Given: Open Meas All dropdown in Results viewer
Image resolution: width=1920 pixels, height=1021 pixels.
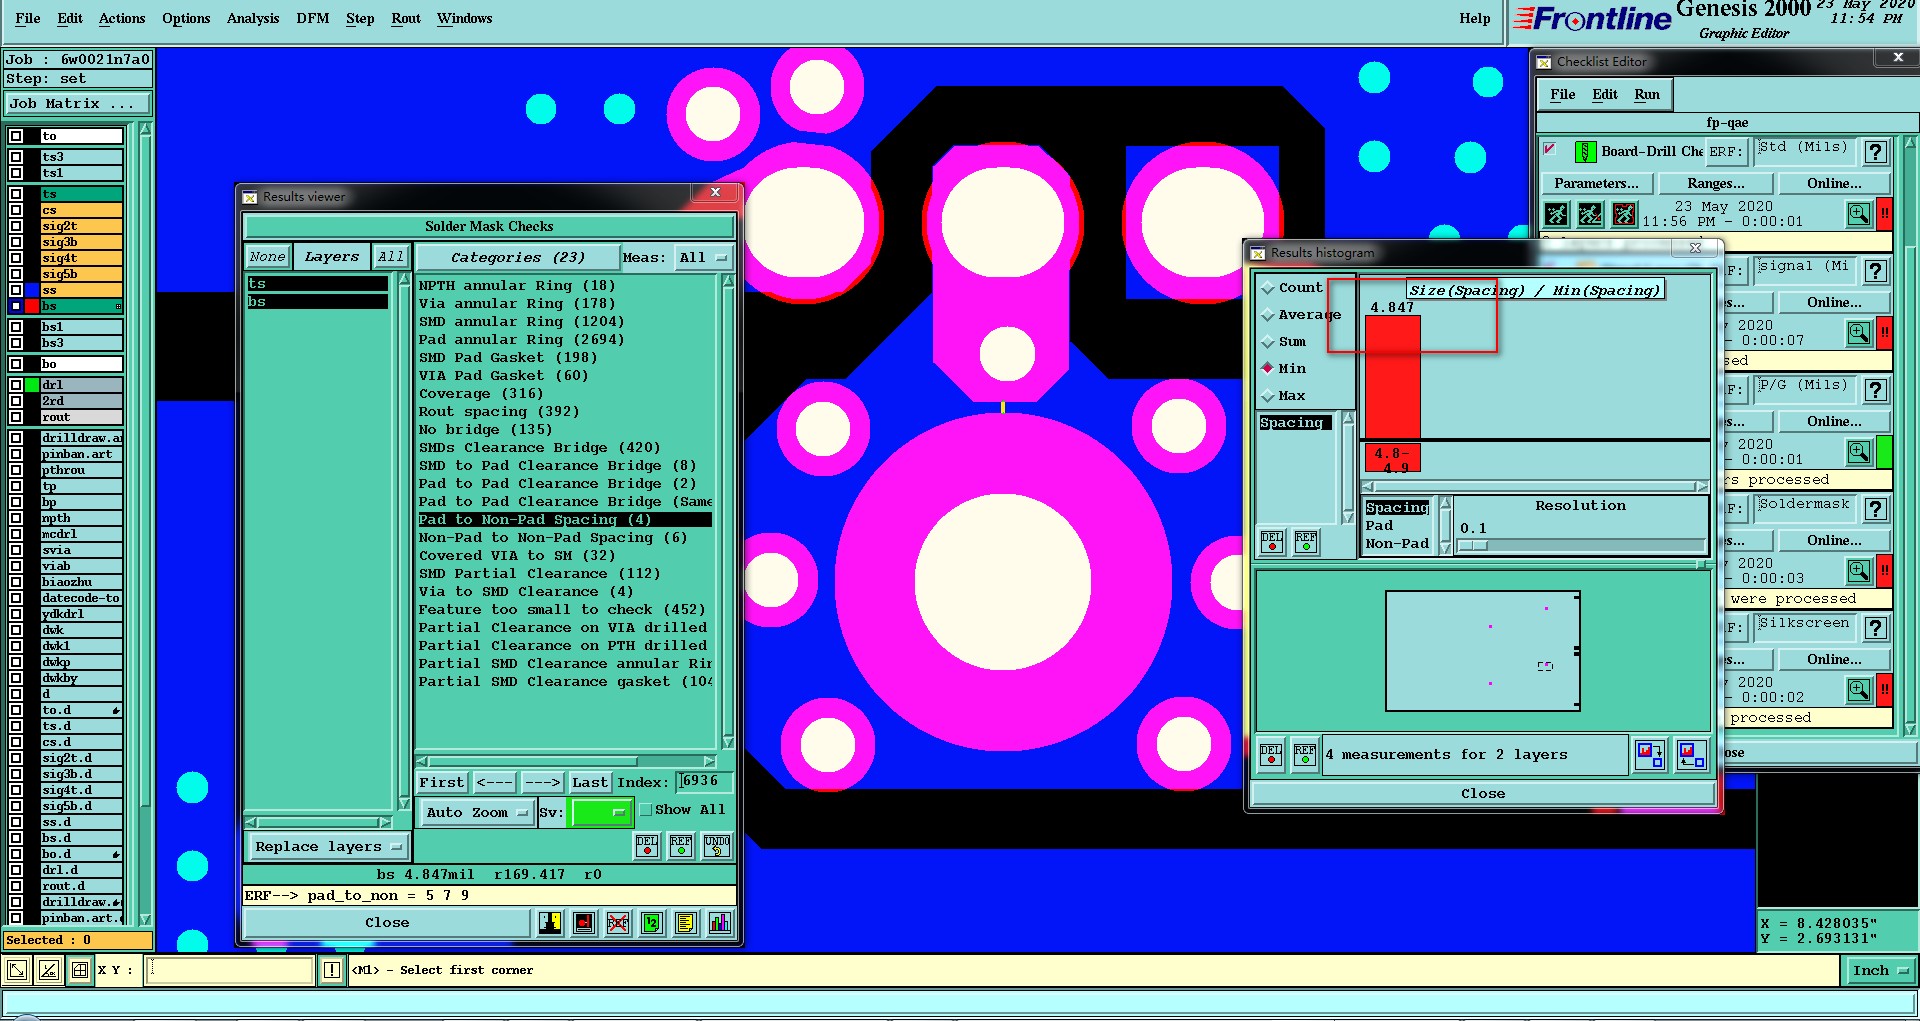Looking at the screenshot, I should 703,258.
